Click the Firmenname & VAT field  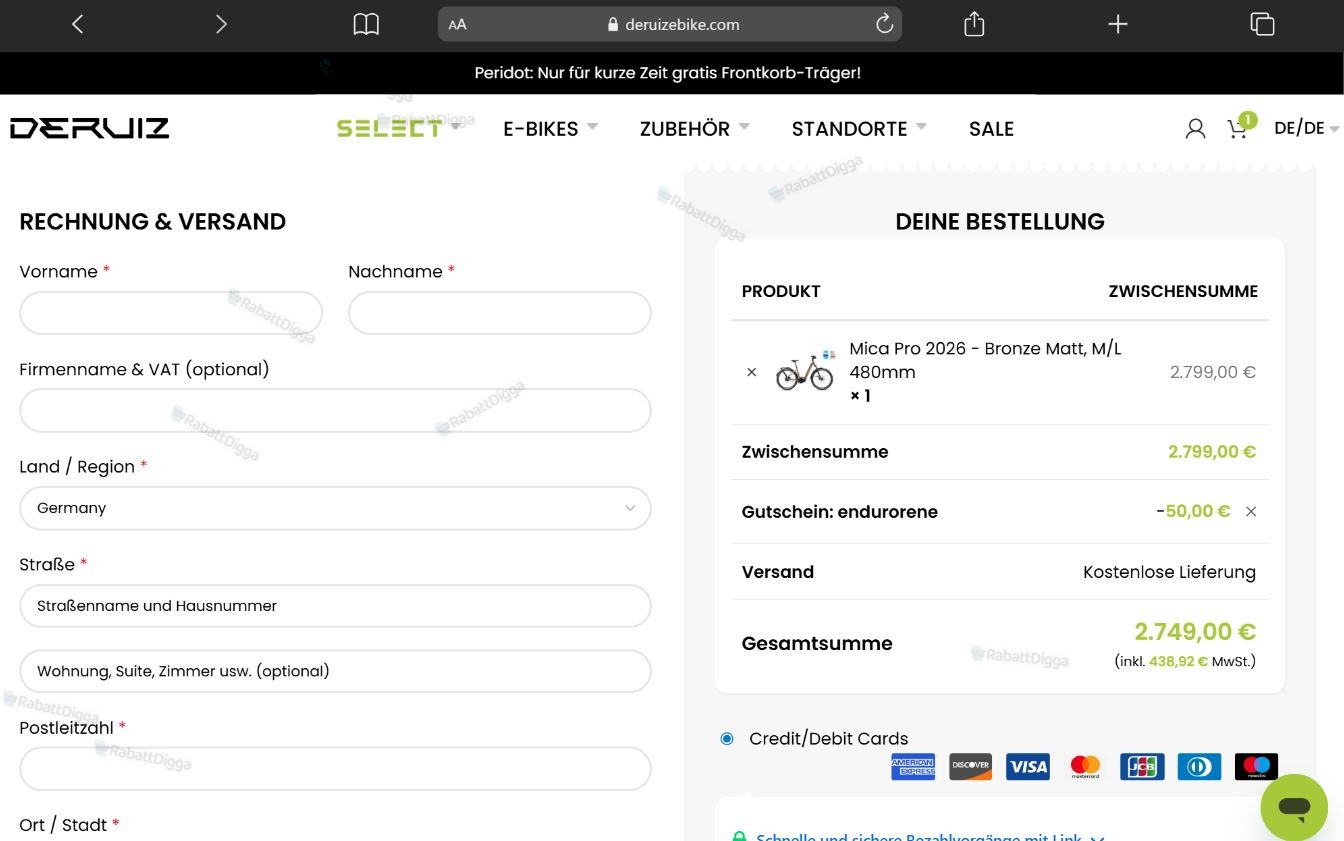coord(335,410)
